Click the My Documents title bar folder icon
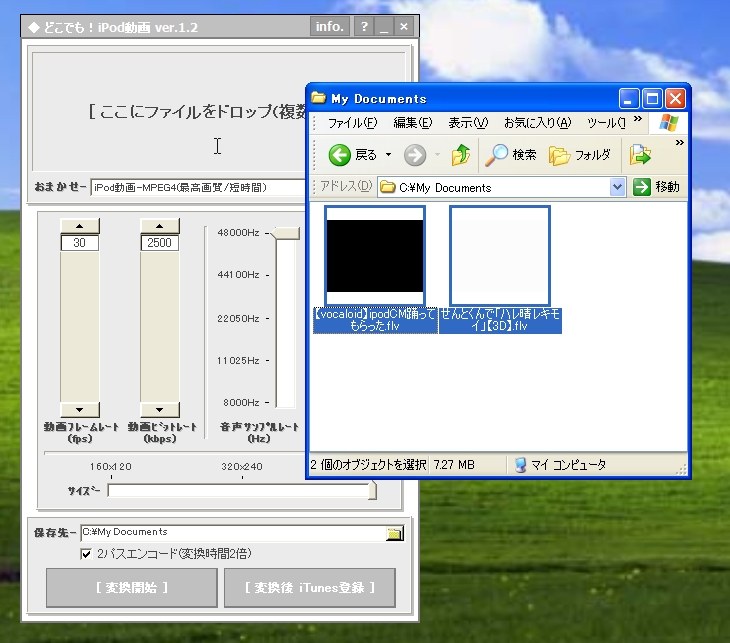Image resolution: width=730 pixels, height=643 pixels. tap(318, 98)
